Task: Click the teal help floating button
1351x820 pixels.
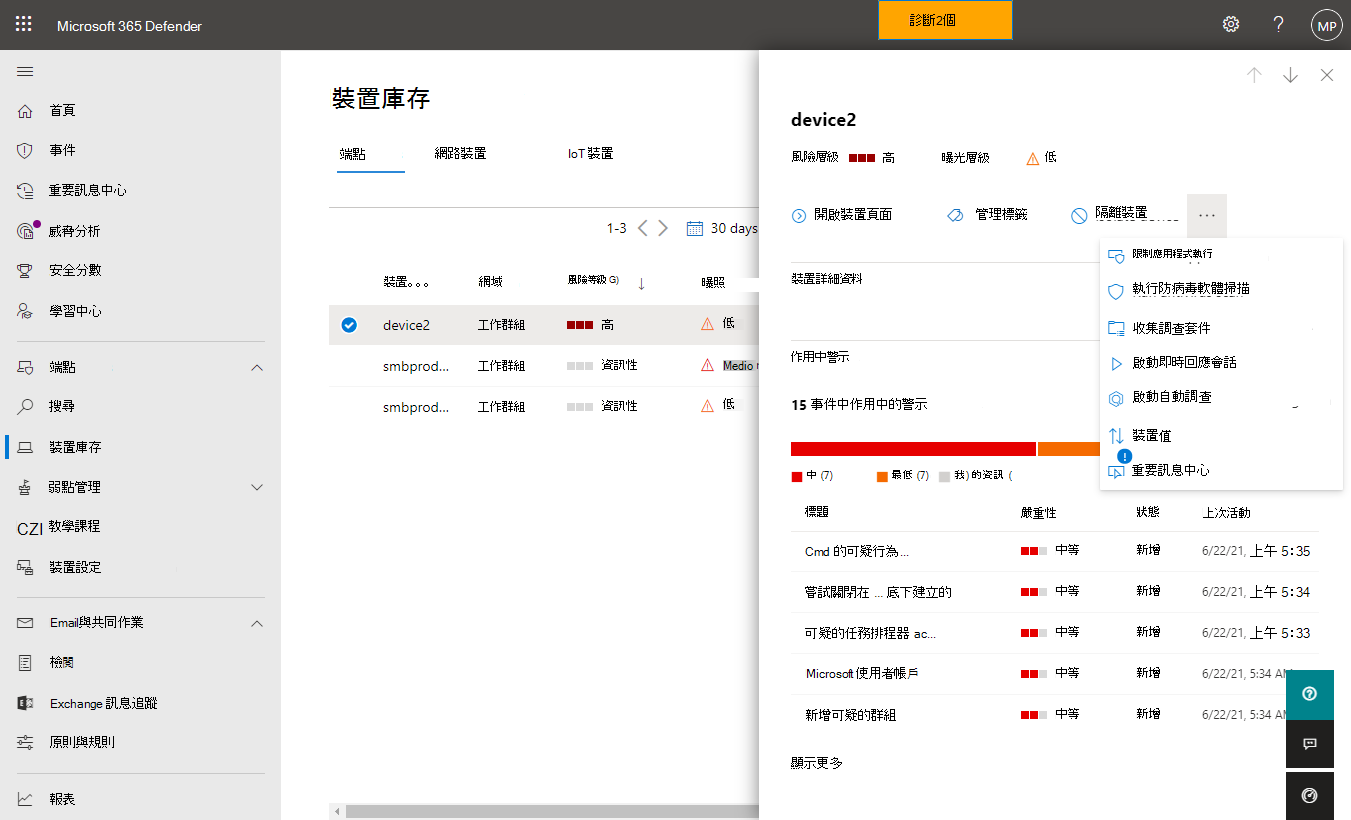Action: [1310, 694]
